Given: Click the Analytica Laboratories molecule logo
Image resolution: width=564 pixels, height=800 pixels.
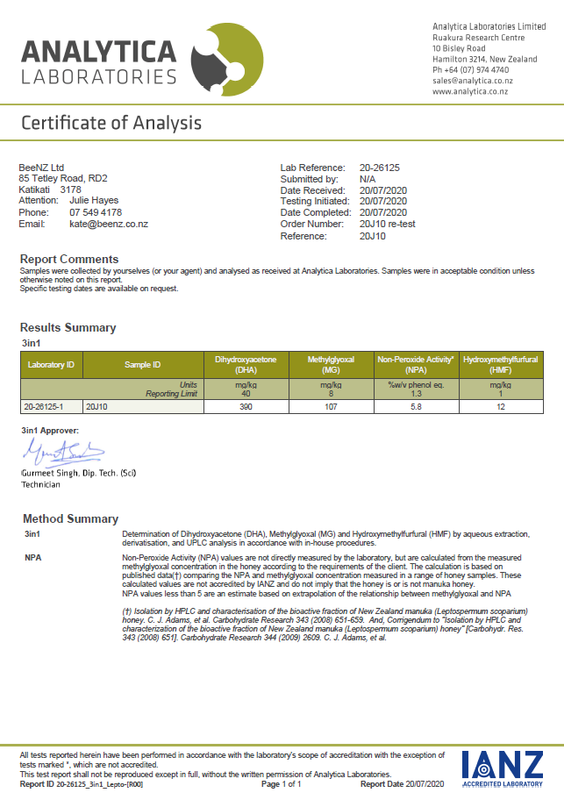Looking at the screenshot, I should 227,59.
